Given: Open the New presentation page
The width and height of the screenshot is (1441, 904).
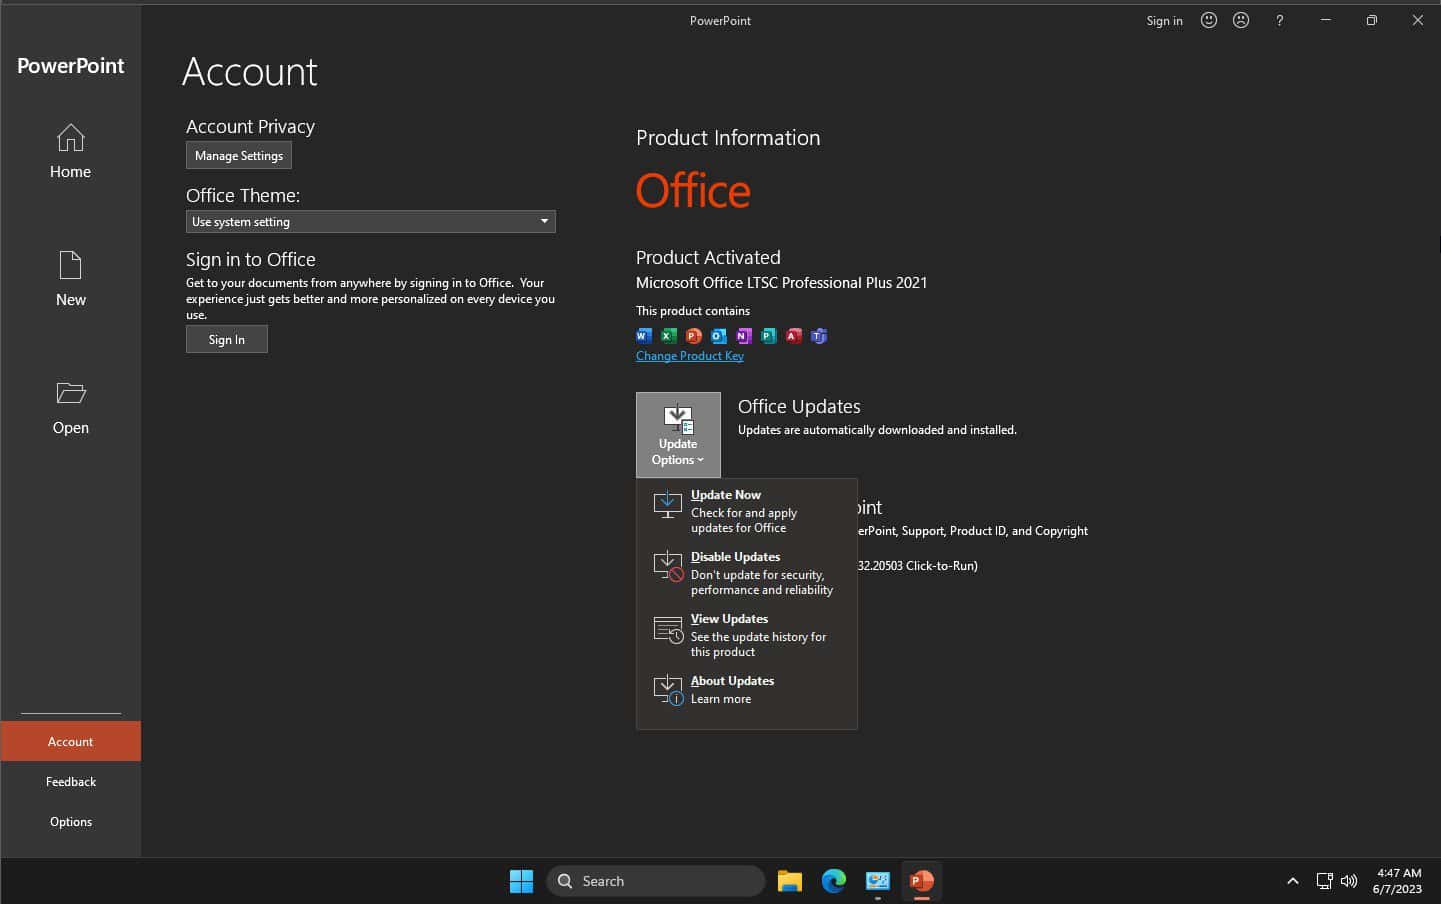Looking at the screenshot, I should tap(70, 278).
